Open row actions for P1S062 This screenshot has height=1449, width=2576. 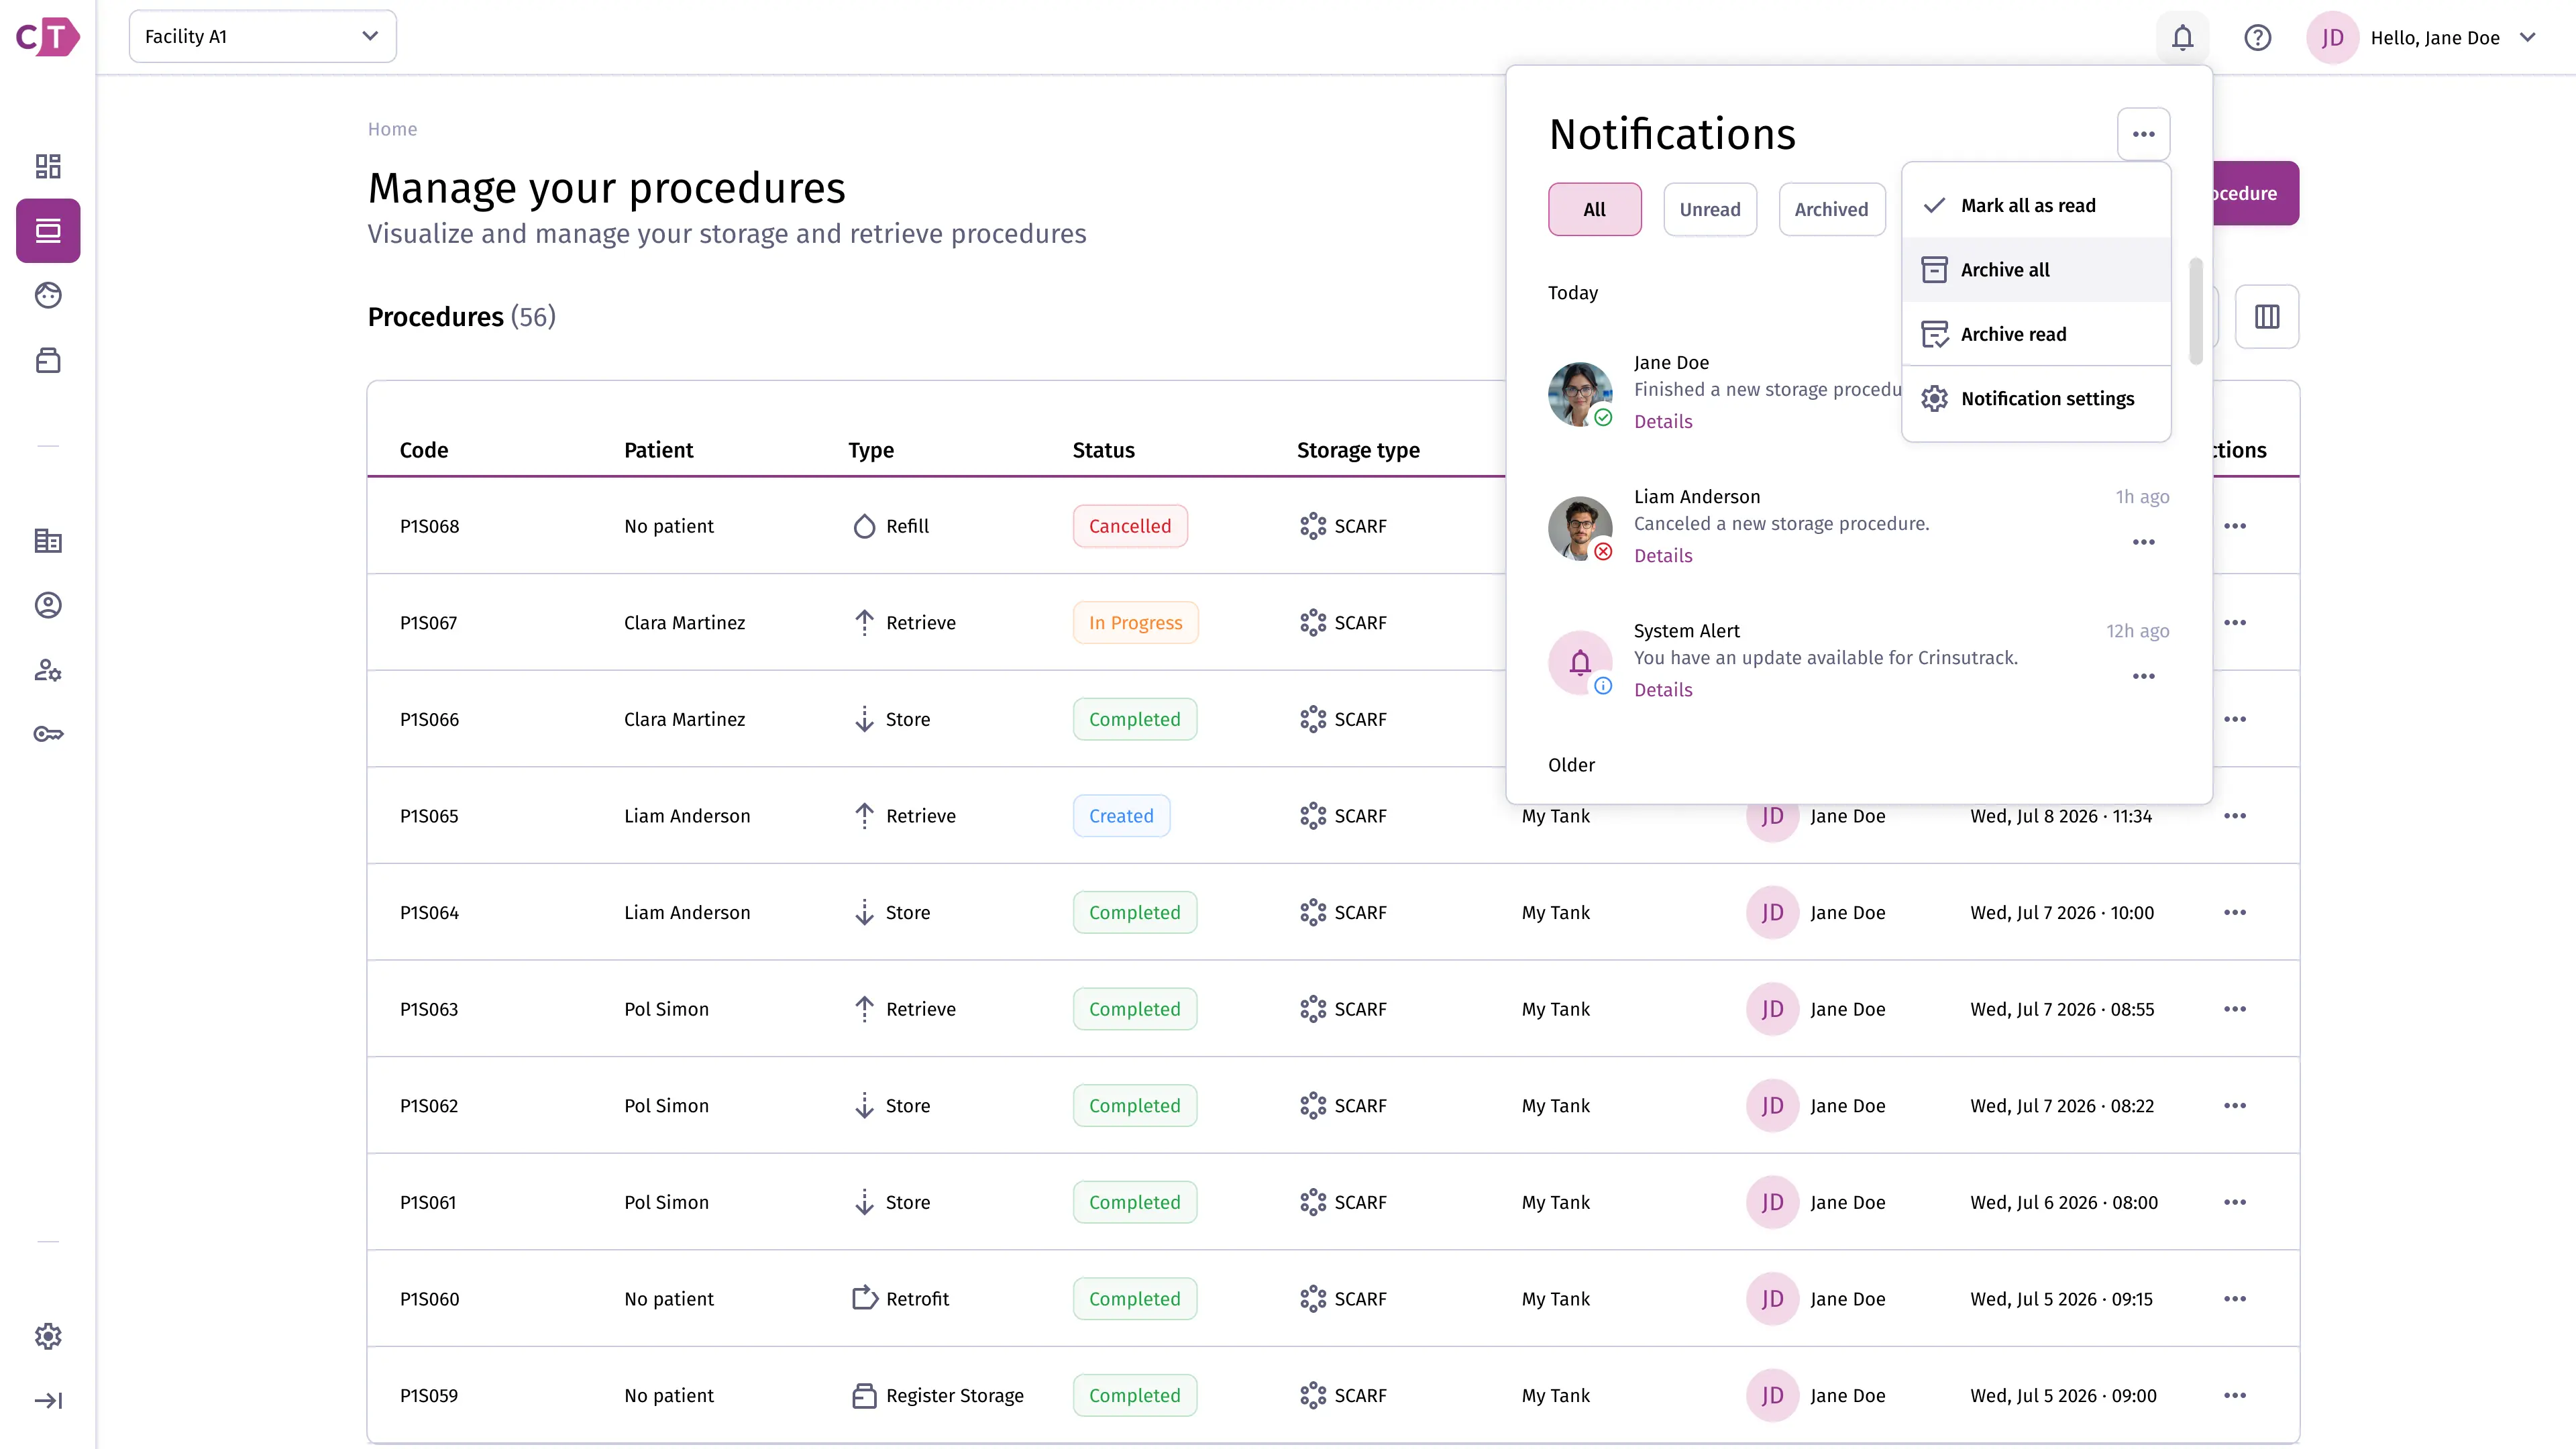click(x=2235, y=1105)
